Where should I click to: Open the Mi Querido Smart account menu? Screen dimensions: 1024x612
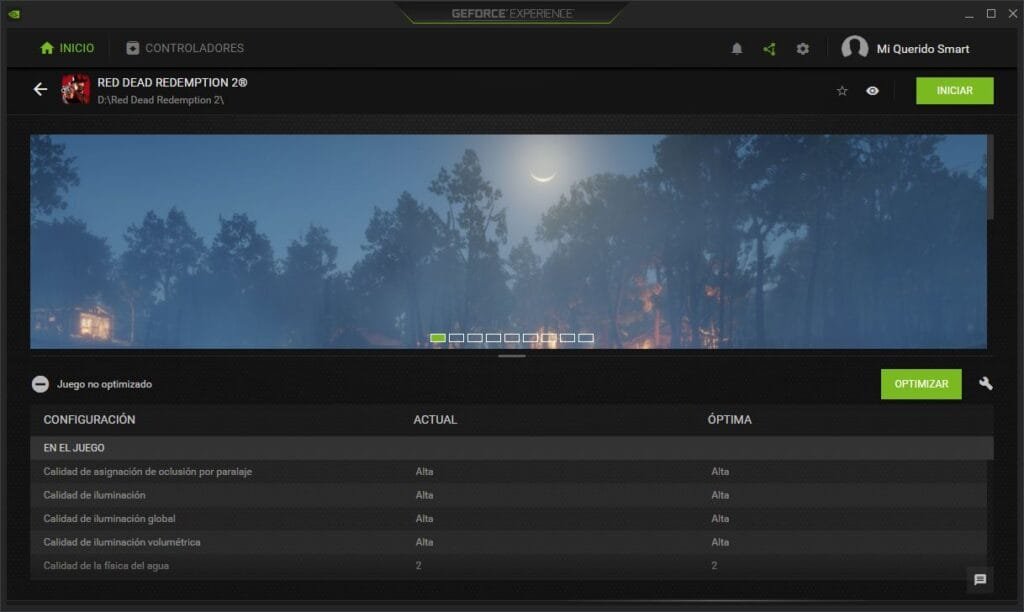tap(906, 48)
